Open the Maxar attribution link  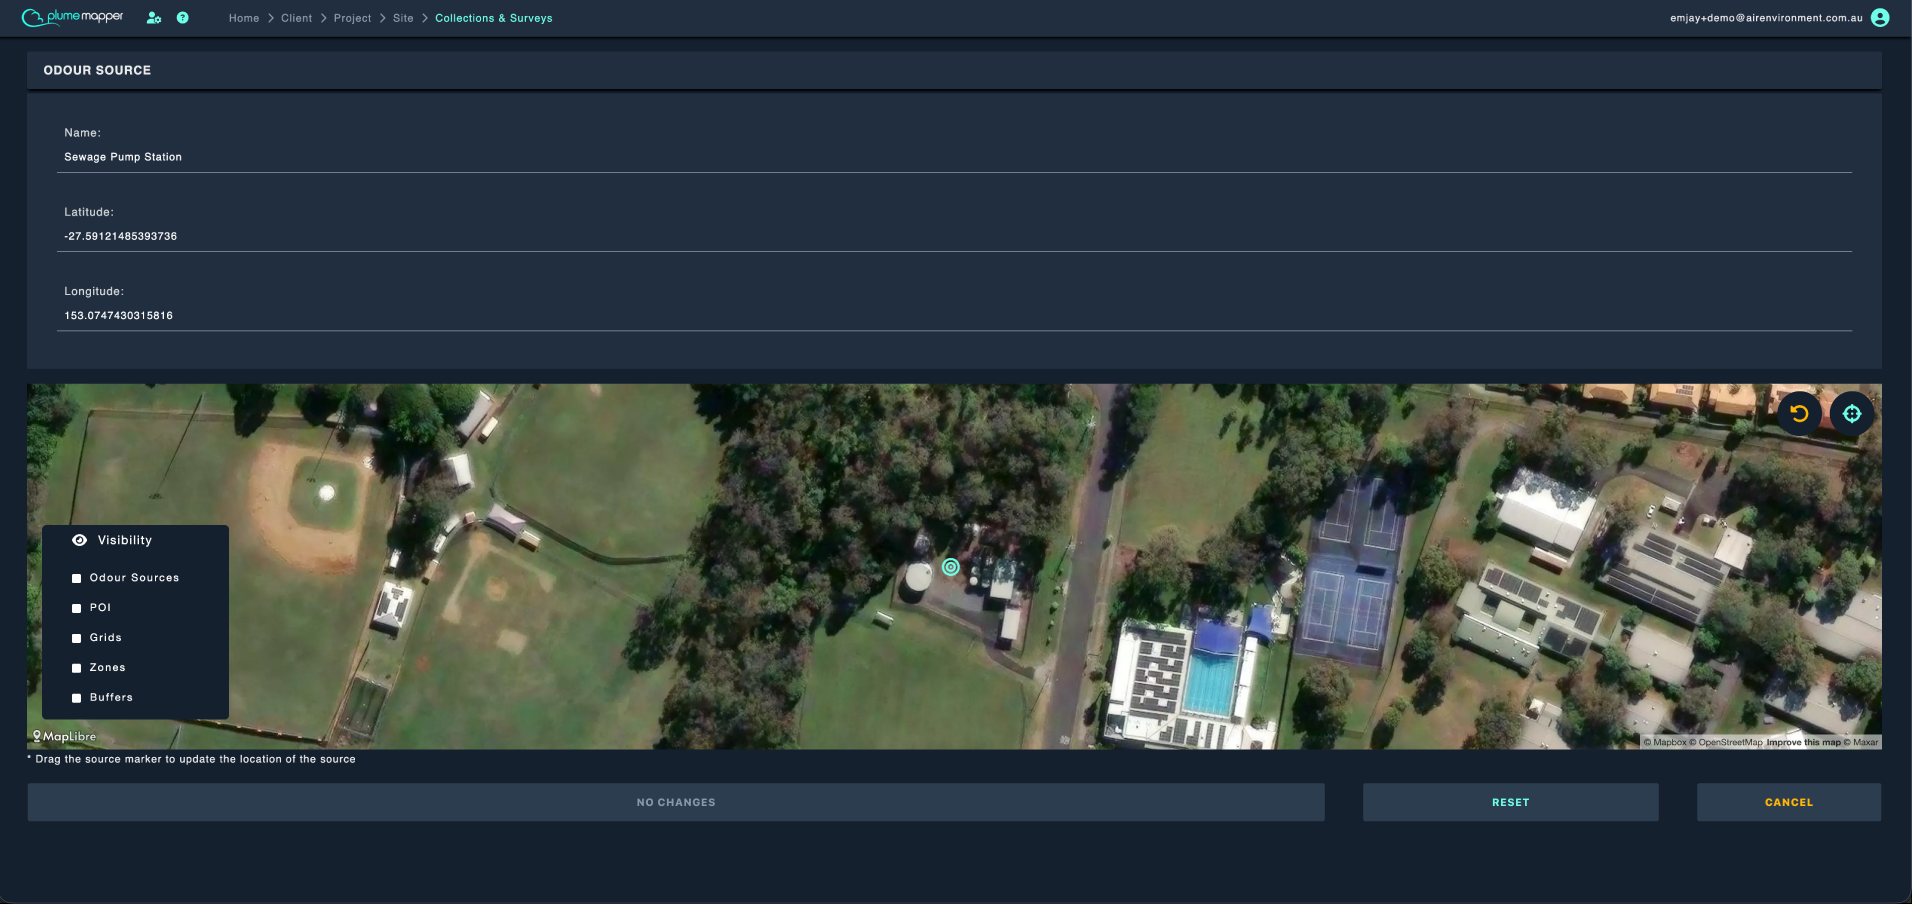tap(1861, 742)
